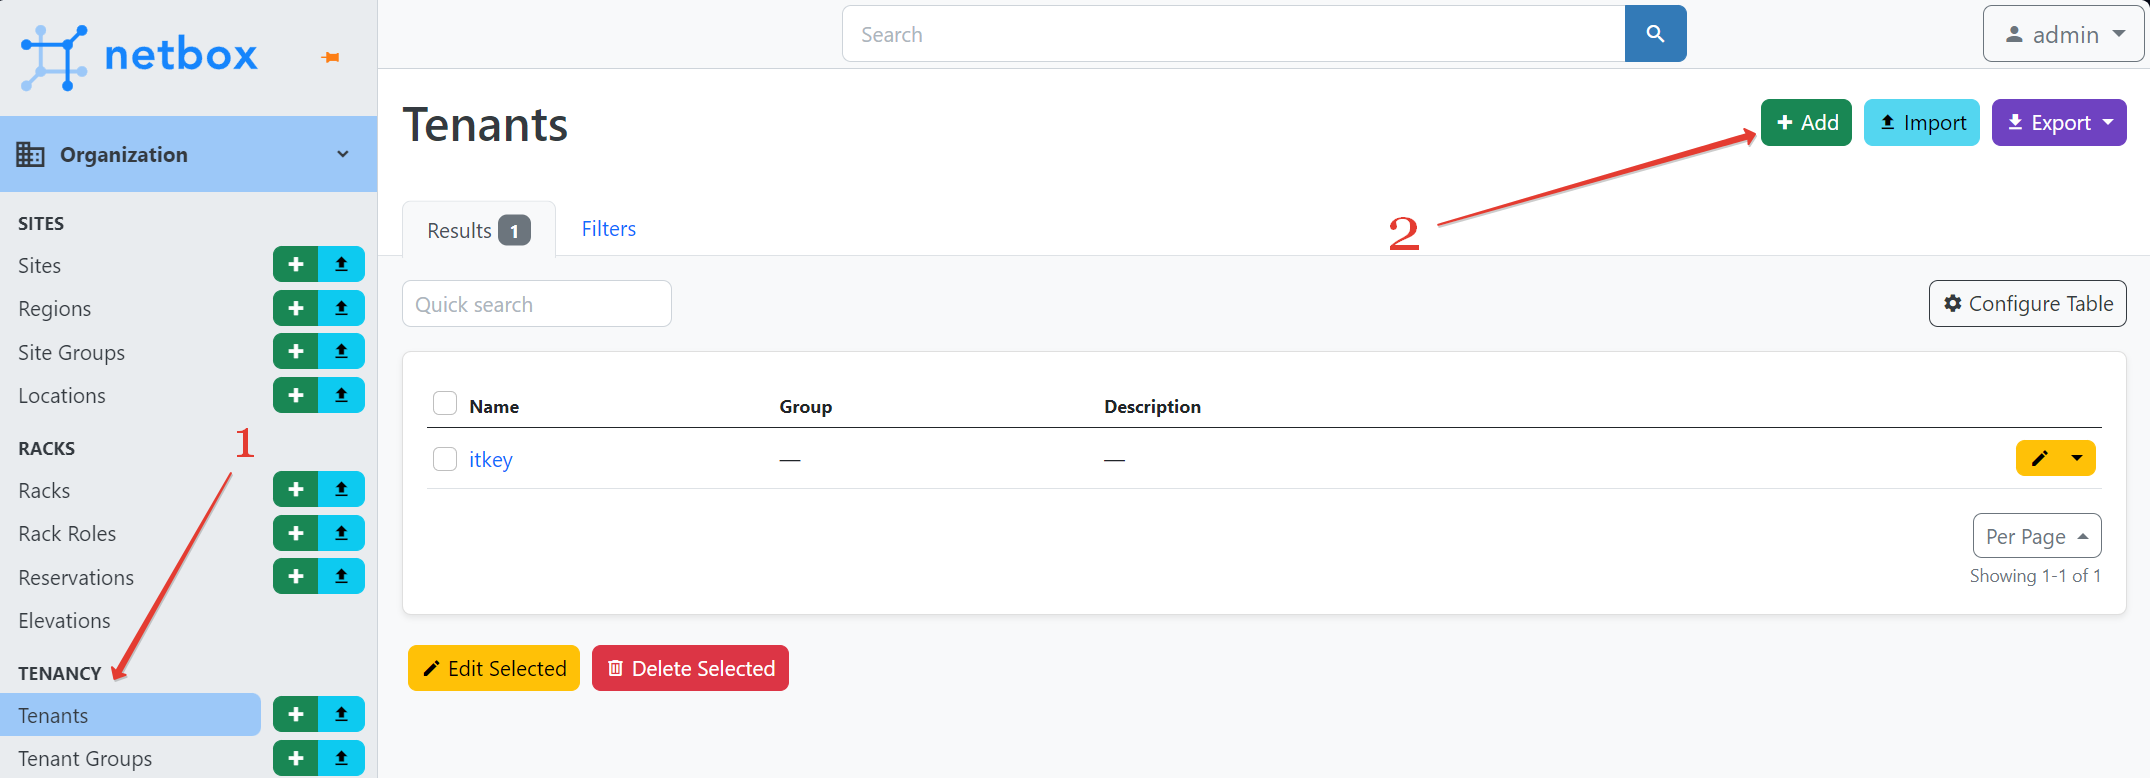This screenshot has width=2150, height=778.
Task: Open the itkey tenant link
Action: tap(490, 460)
